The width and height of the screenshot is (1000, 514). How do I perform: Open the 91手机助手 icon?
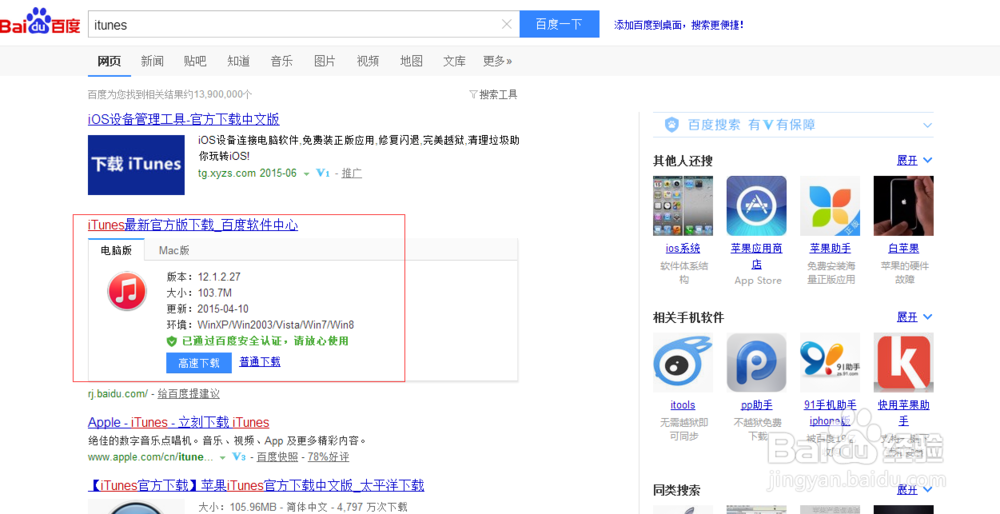coord(830,362)
